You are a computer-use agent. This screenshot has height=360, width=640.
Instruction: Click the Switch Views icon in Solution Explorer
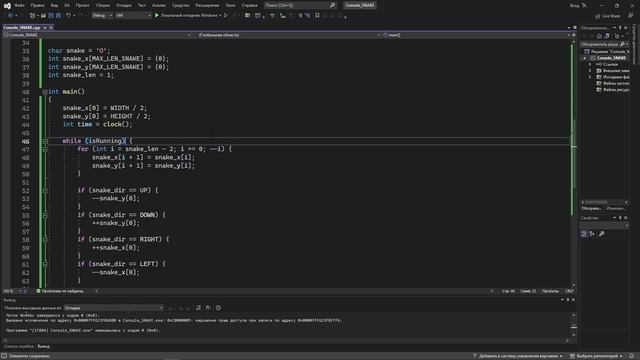(x=607, y=36)
